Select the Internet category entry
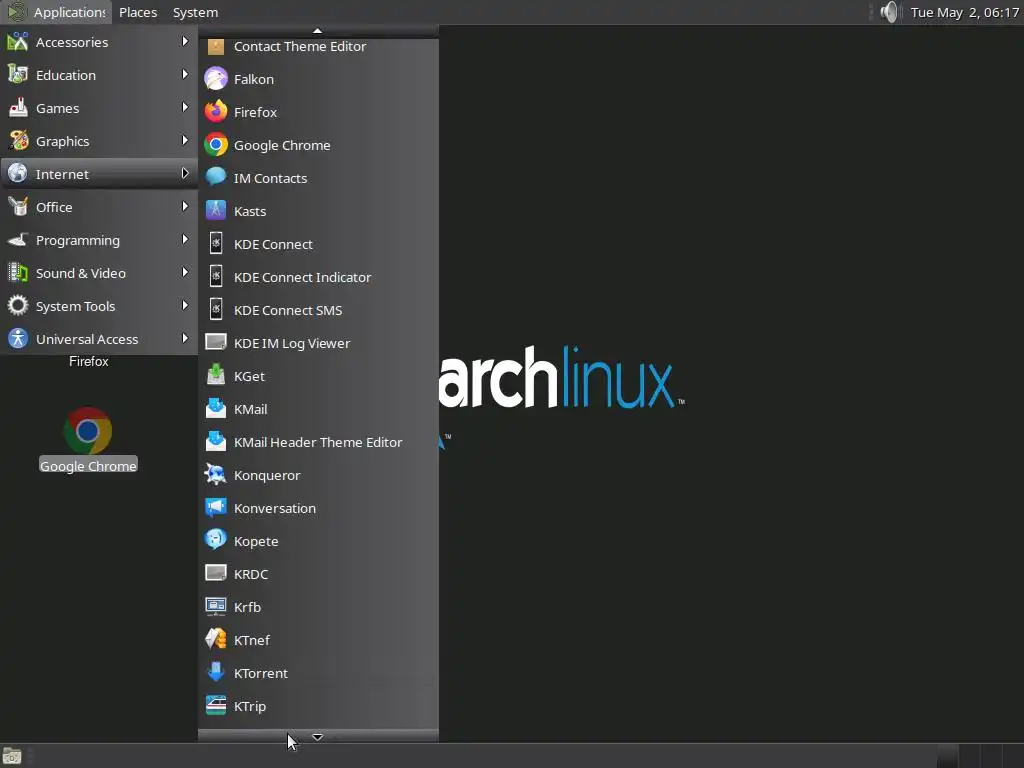 pyautogui.click(x=99, y=174)
